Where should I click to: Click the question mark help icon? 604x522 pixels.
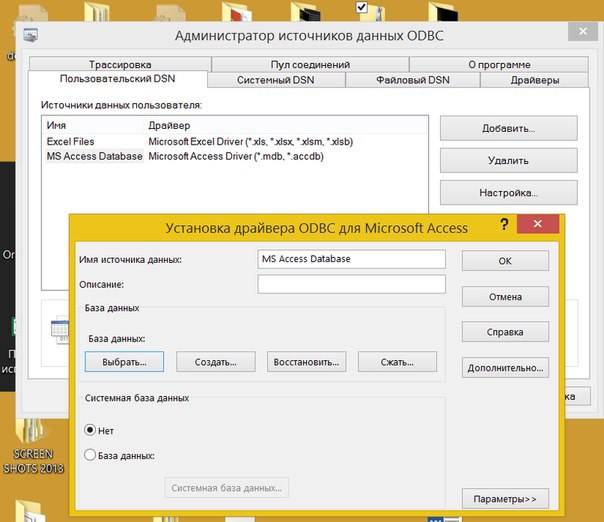coord(504,224)
